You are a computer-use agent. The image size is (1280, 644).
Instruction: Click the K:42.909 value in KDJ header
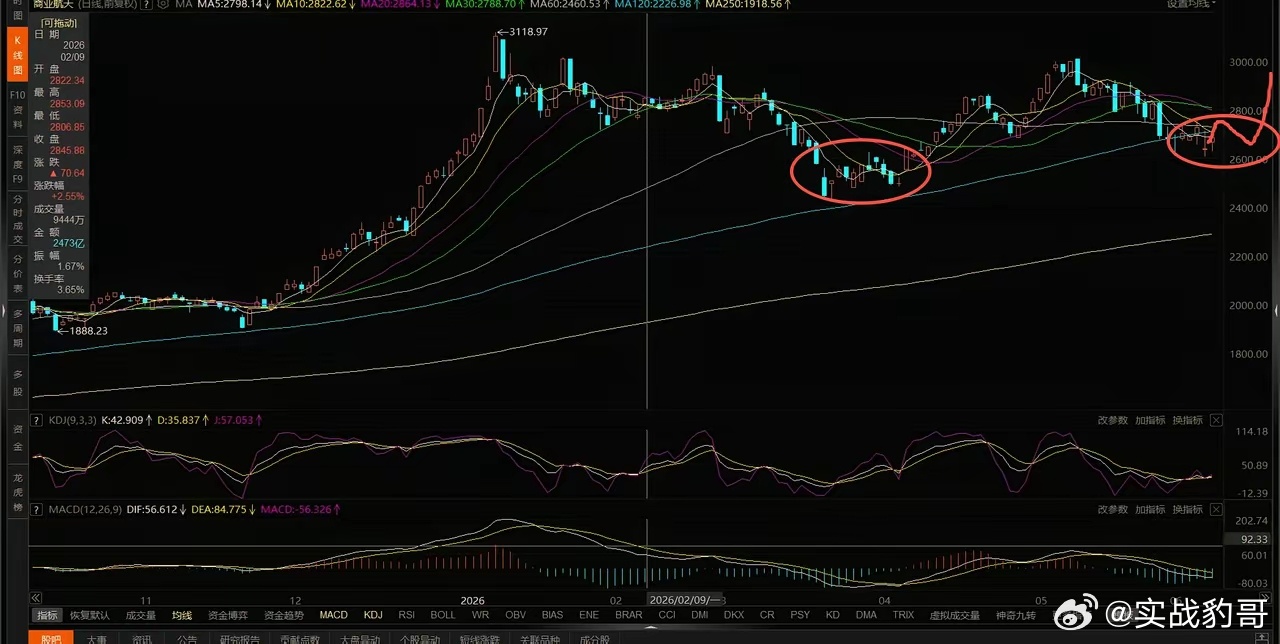[129, 421]
